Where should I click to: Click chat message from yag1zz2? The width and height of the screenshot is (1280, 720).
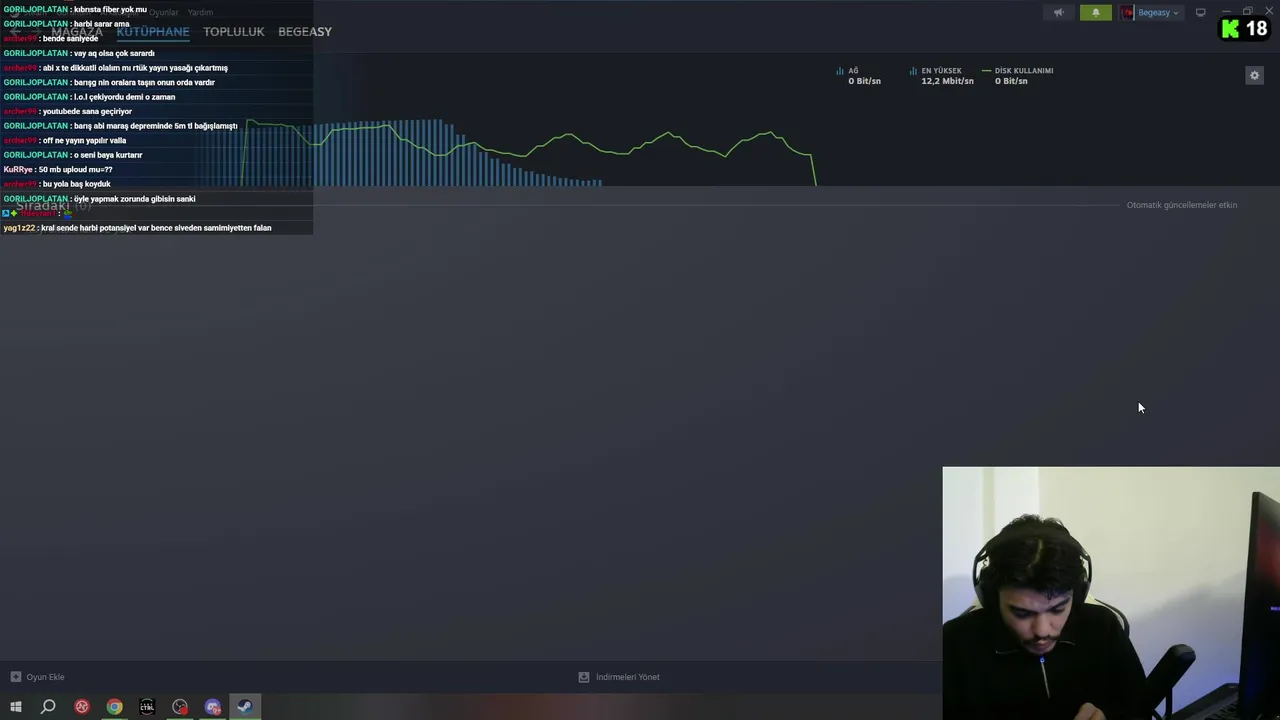pos(137,228)
